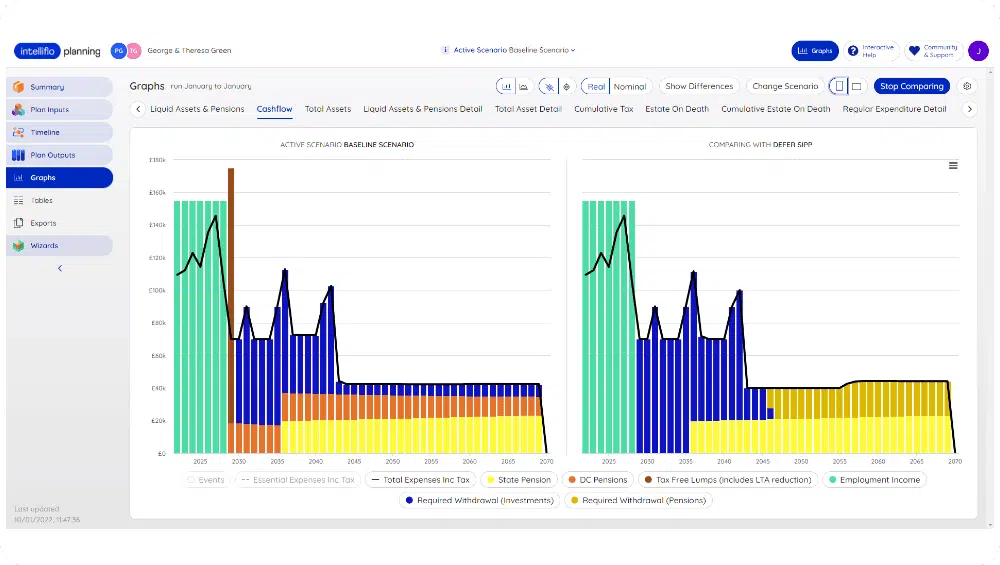Screen dimensions: 1000x565
Task: Select Real values mode
Action: [x=596, y=86]
